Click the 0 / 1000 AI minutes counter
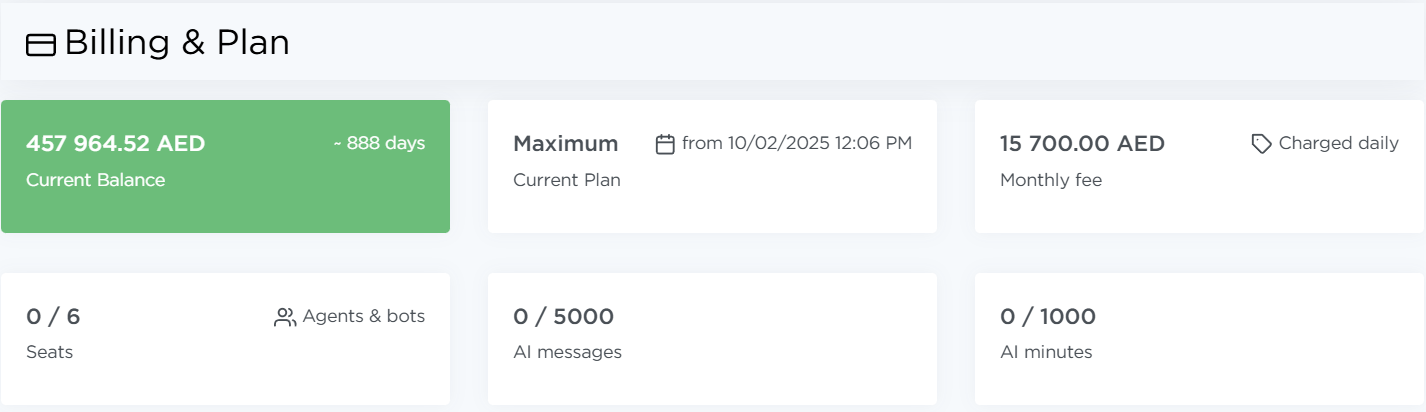1426x412 pixels. point(1048,317)
